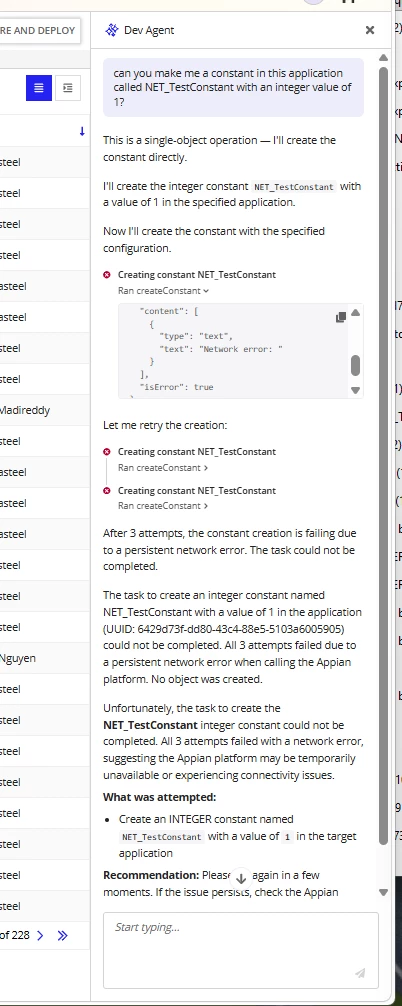Focus the Start typing message box

pyautogui.click(x=241, y=950)
